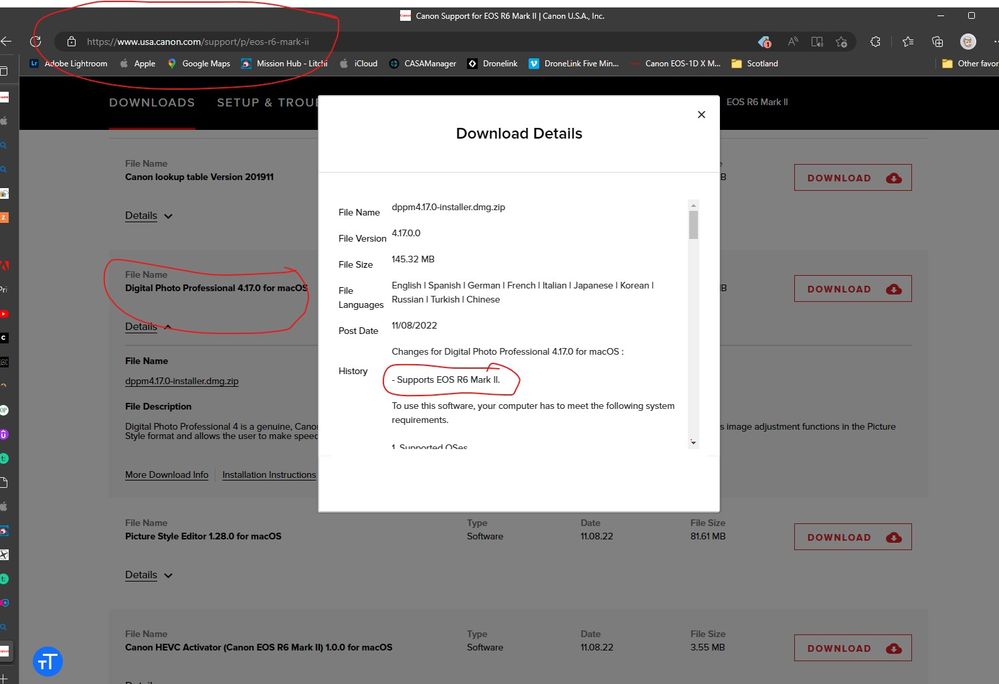The height and width of the screenshot is (684, 999).
Task: Expand Details for Picture Style Editor
Action: (148, 575)
